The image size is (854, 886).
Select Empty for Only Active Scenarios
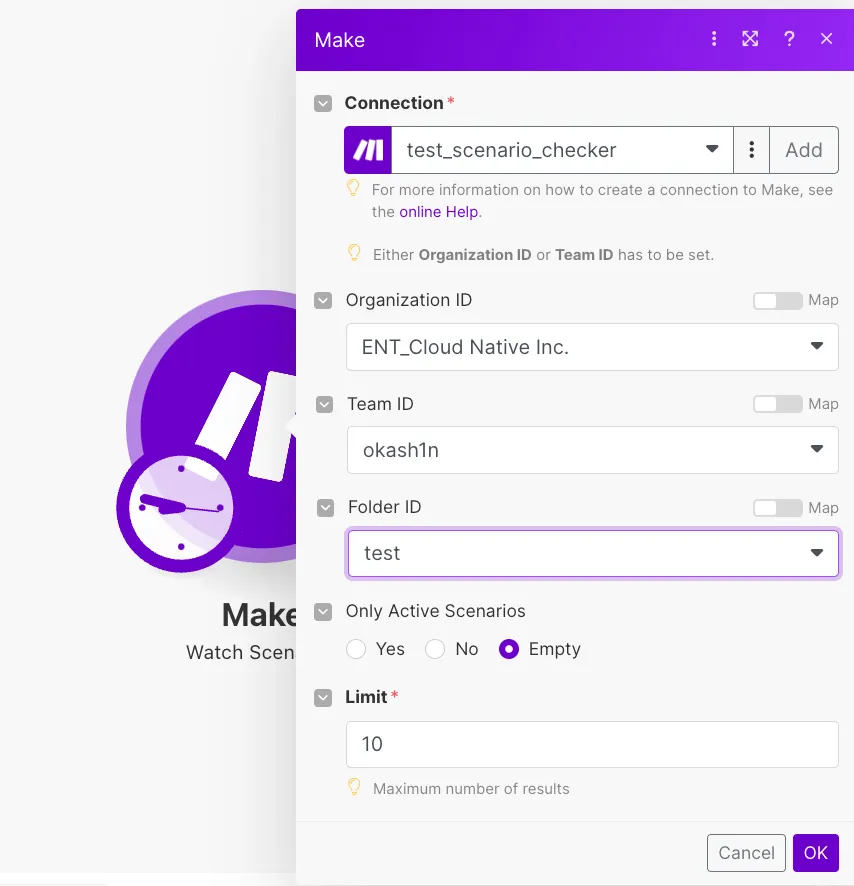coord(509,649)
